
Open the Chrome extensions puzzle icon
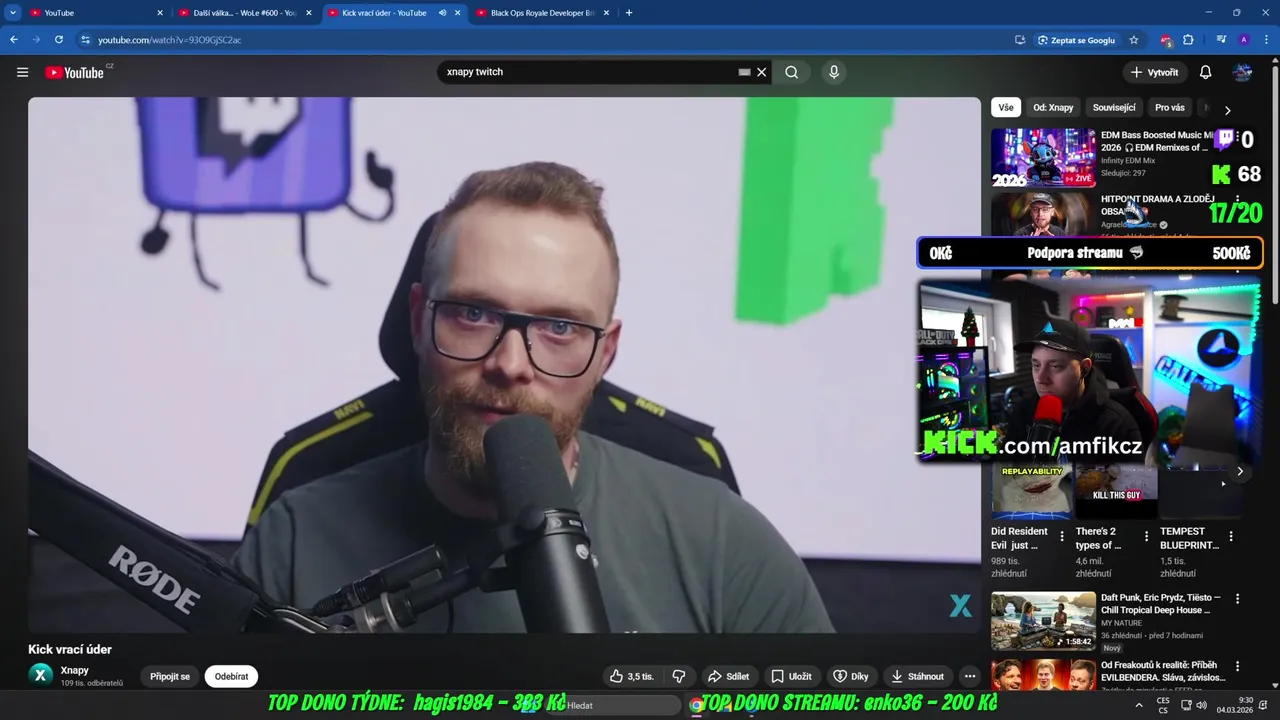[x=1188, y=40]
